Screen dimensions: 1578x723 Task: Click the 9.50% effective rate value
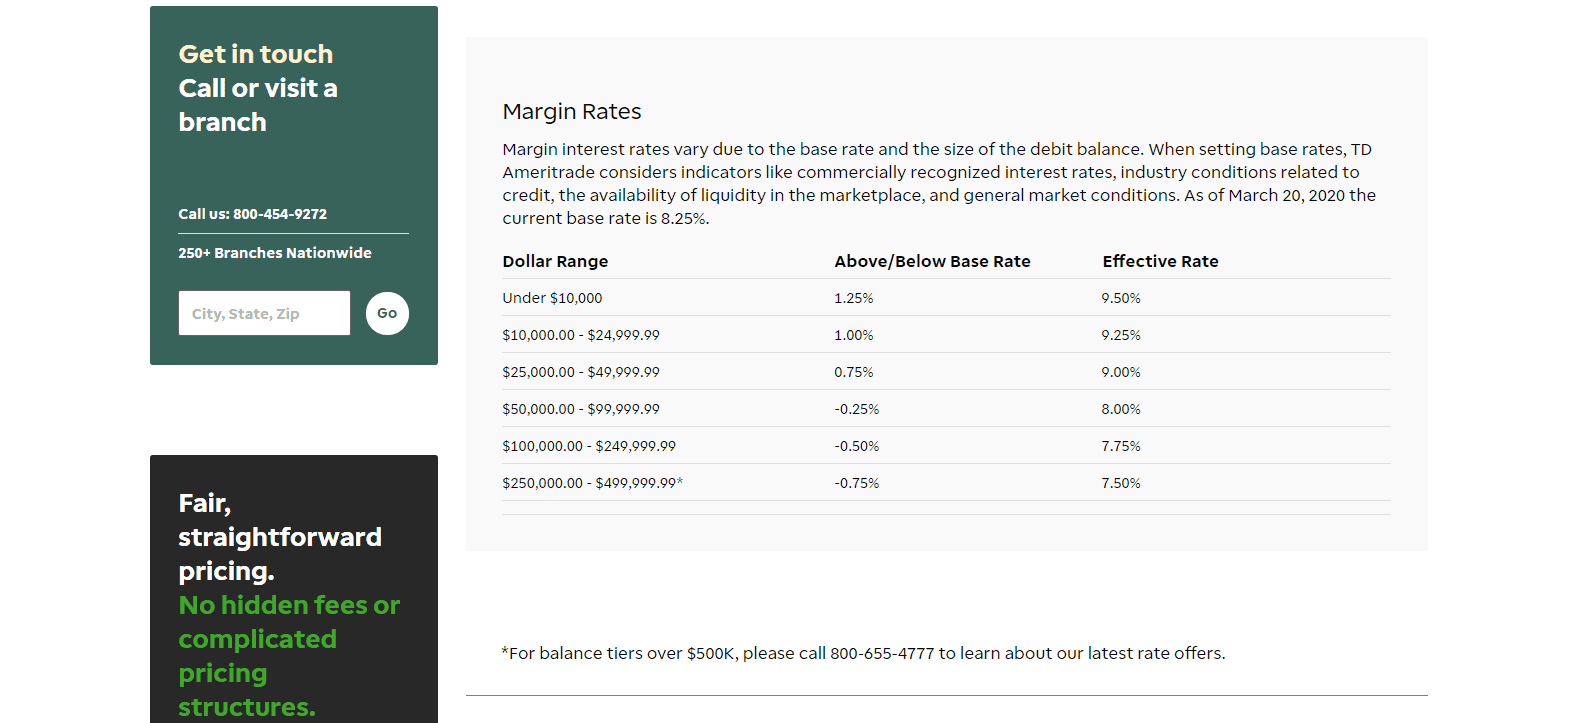pyautogui.click(x=1120, y=297)
